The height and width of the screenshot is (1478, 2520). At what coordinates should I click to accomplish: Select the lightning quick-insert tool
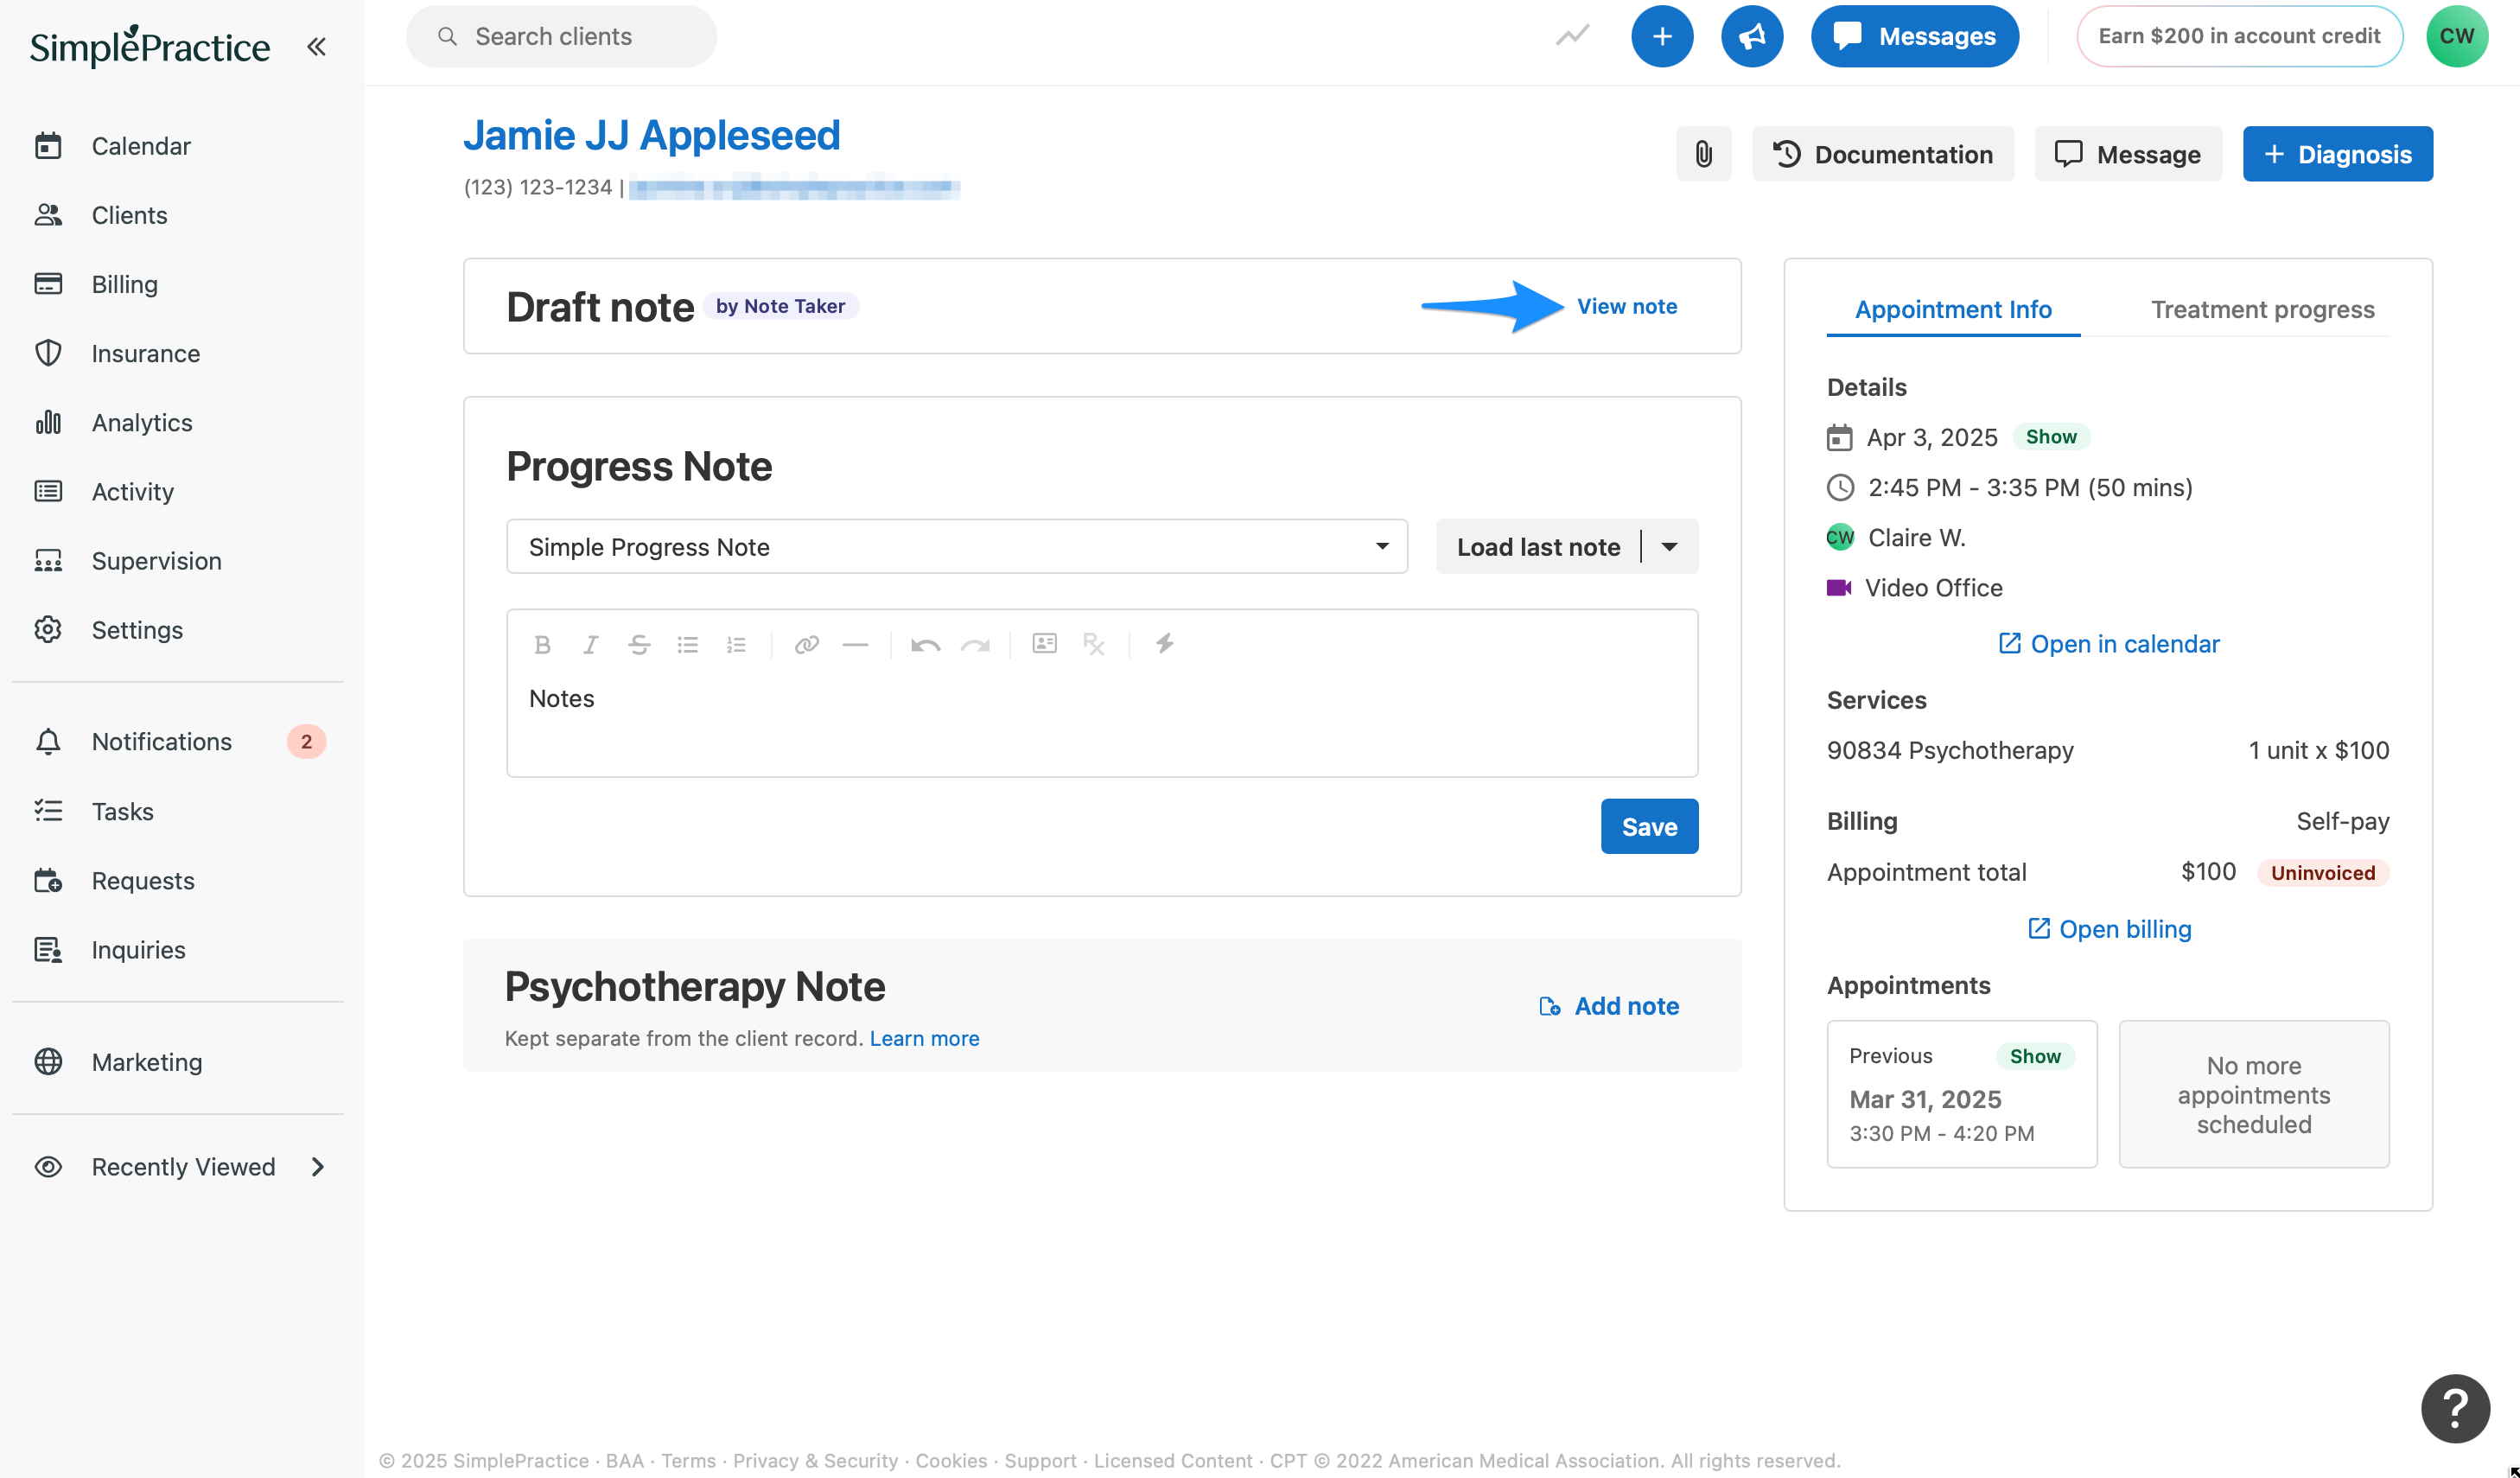tap(1164, 644)
